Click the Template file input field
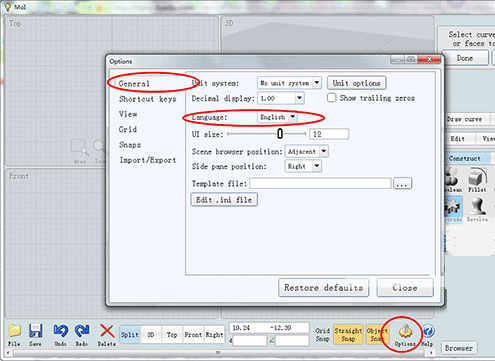The width and height of the screenshot is (495, 361). pyautogui.click(x=321, y=183)
